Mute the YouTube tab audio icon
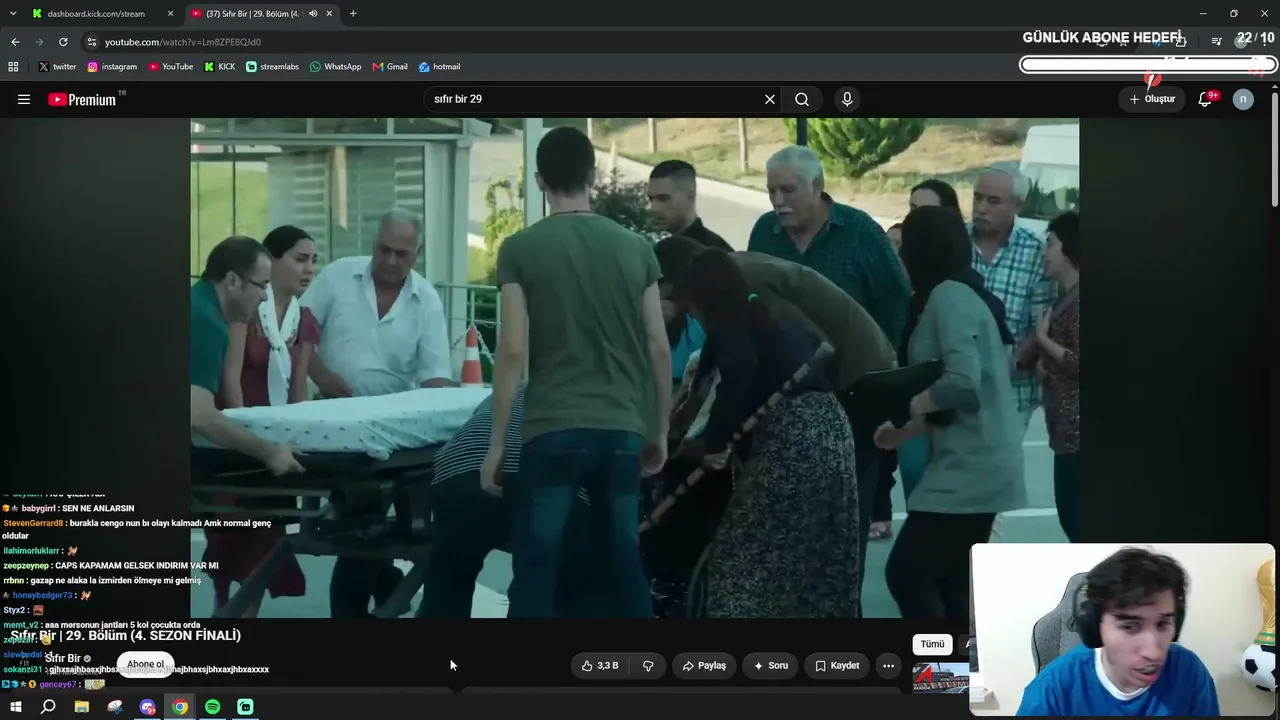This screenshot has height=720, width=1280. [x=313, y=14]
